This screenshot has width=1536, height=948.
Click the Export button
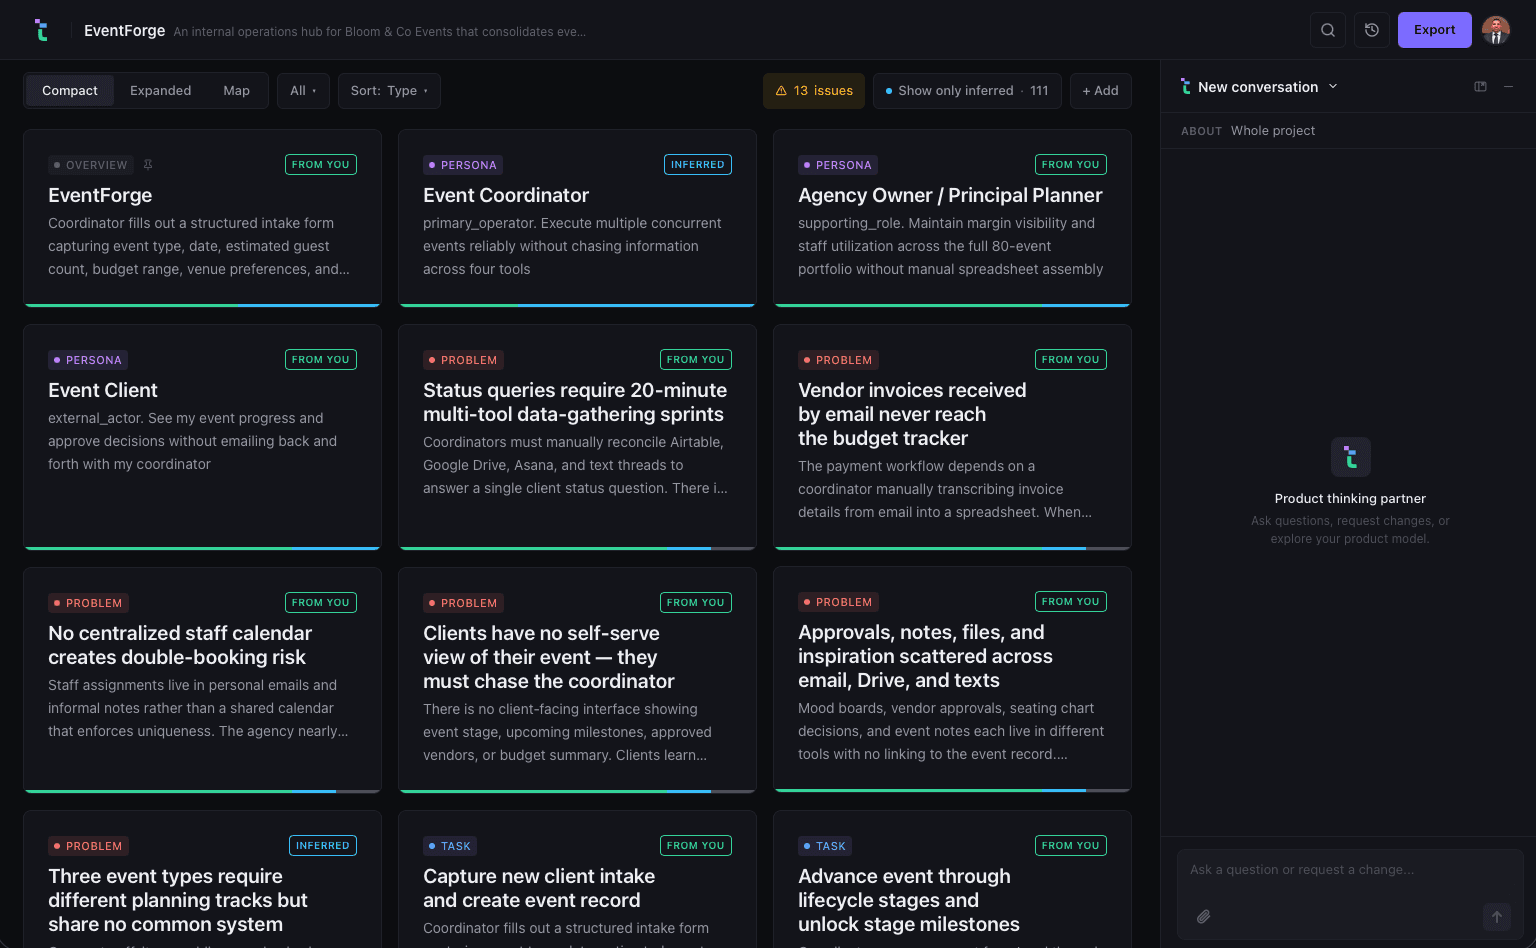pos(1435,30)
